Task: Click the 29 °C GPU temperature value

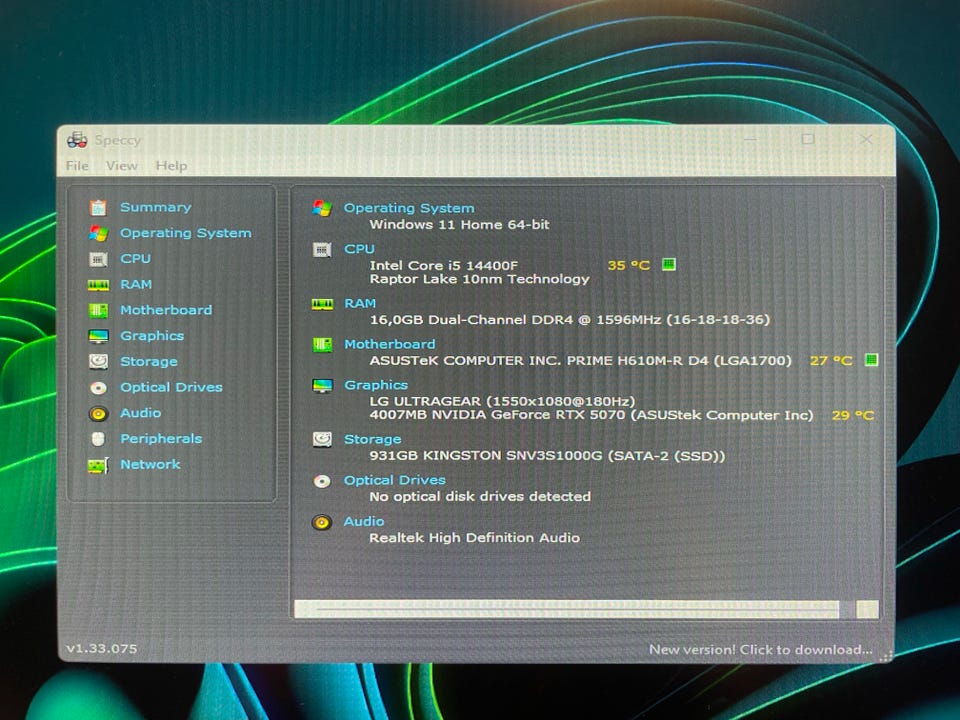Action: 853,415
